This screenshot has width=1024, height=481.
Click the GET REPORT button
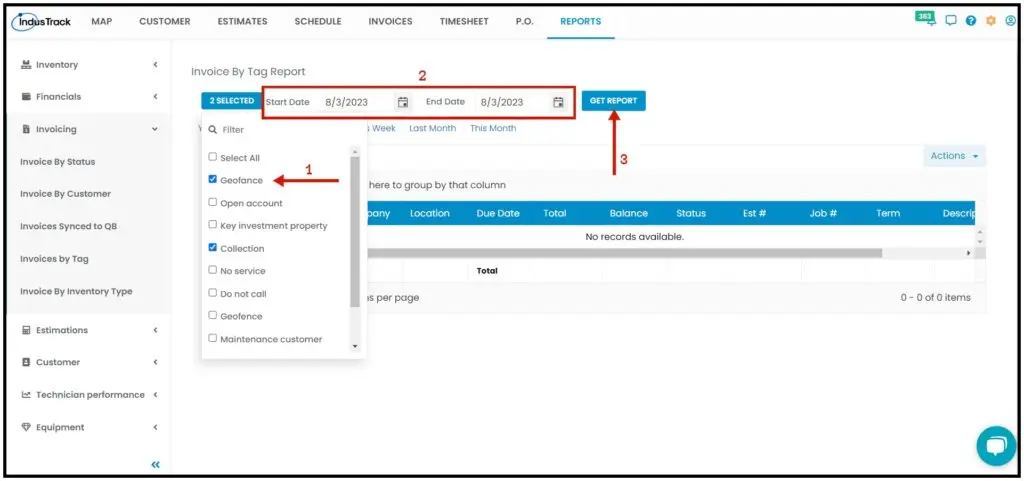tap(614, 101)
